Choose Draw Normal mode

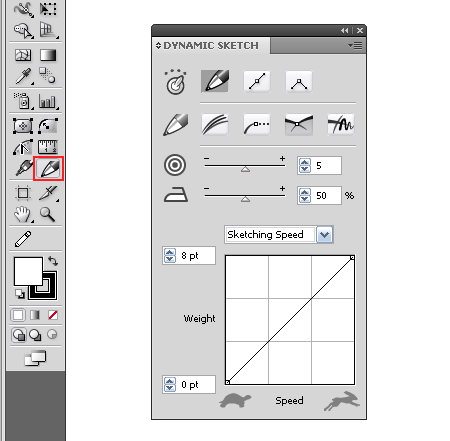pos(19,335)
